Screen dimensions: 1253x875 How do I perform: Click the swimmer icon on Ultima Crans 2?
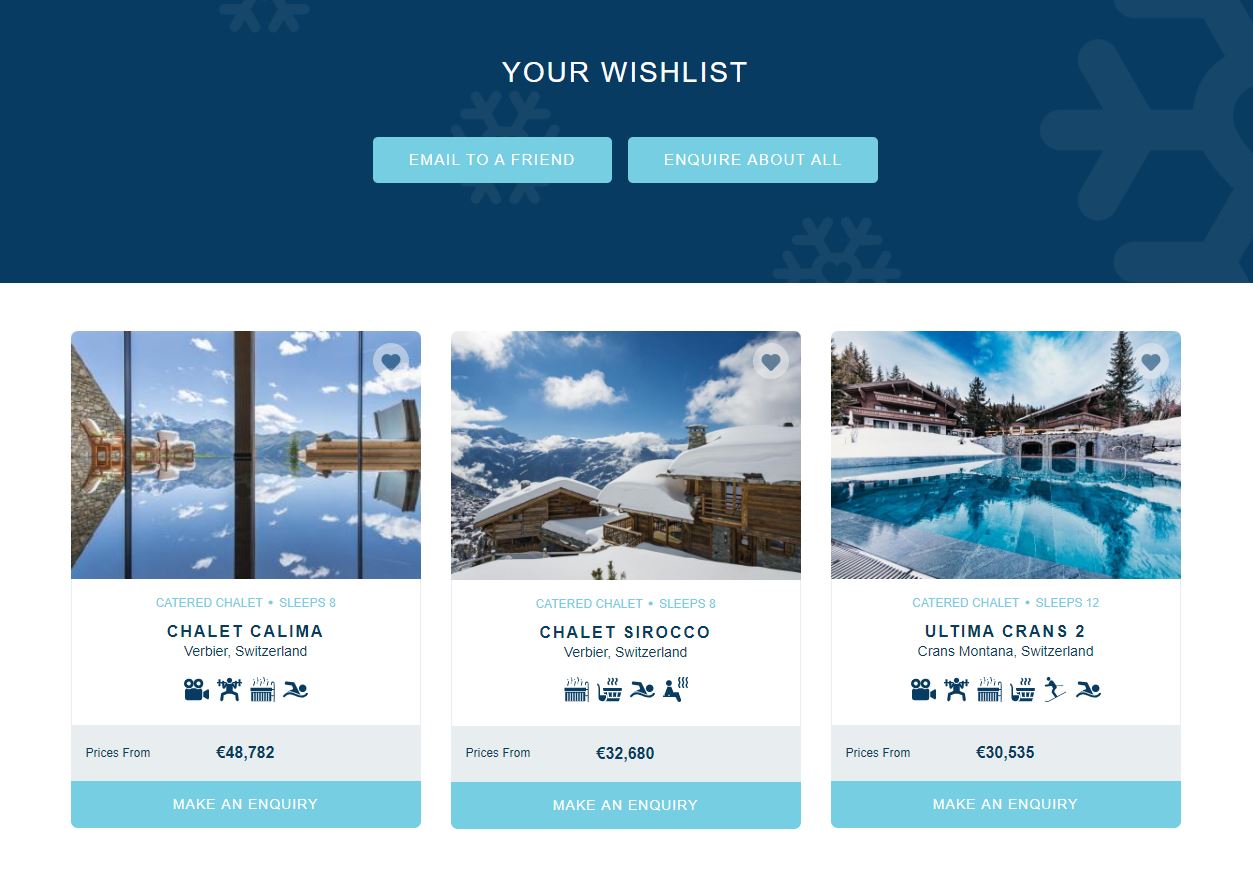pyautogui.click(x=1088, y=690)
